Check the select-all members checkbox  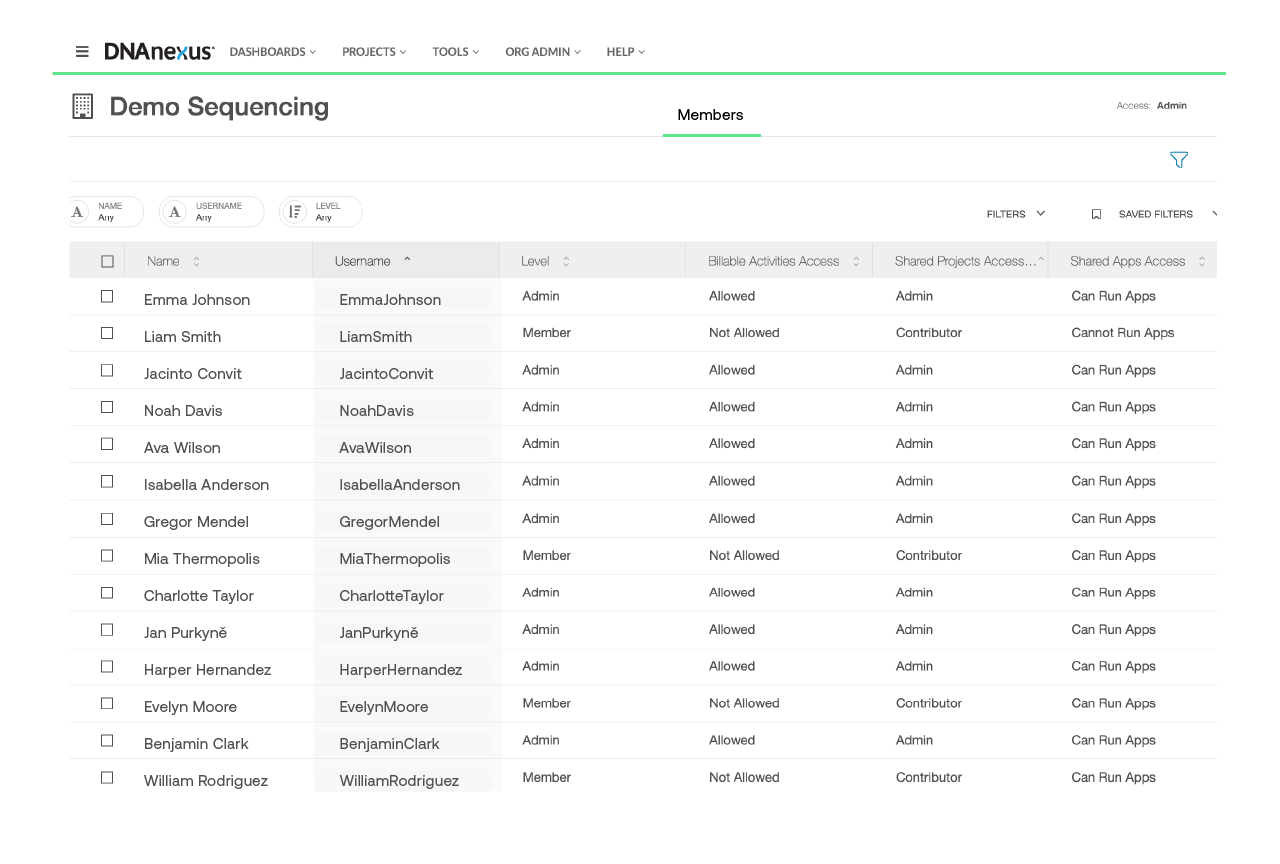pos(107,261)
